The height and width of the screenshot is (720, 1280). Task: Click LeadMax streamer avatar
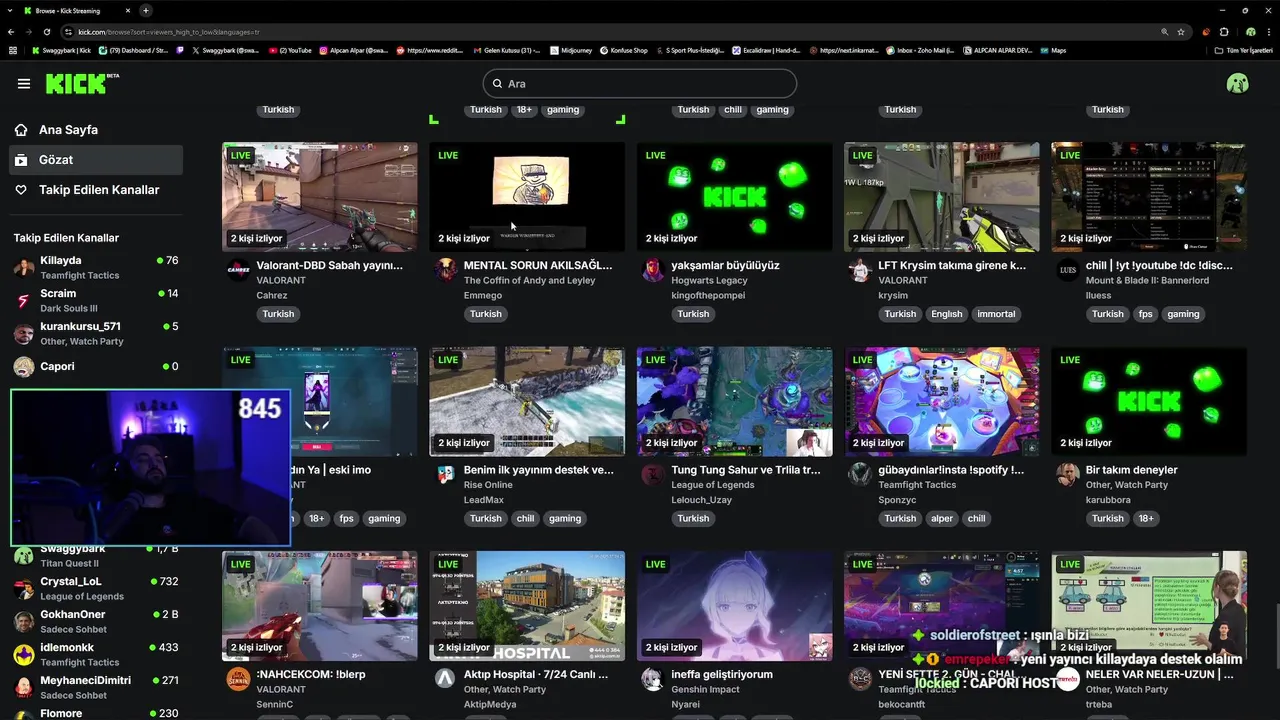(x=446, y=475)
